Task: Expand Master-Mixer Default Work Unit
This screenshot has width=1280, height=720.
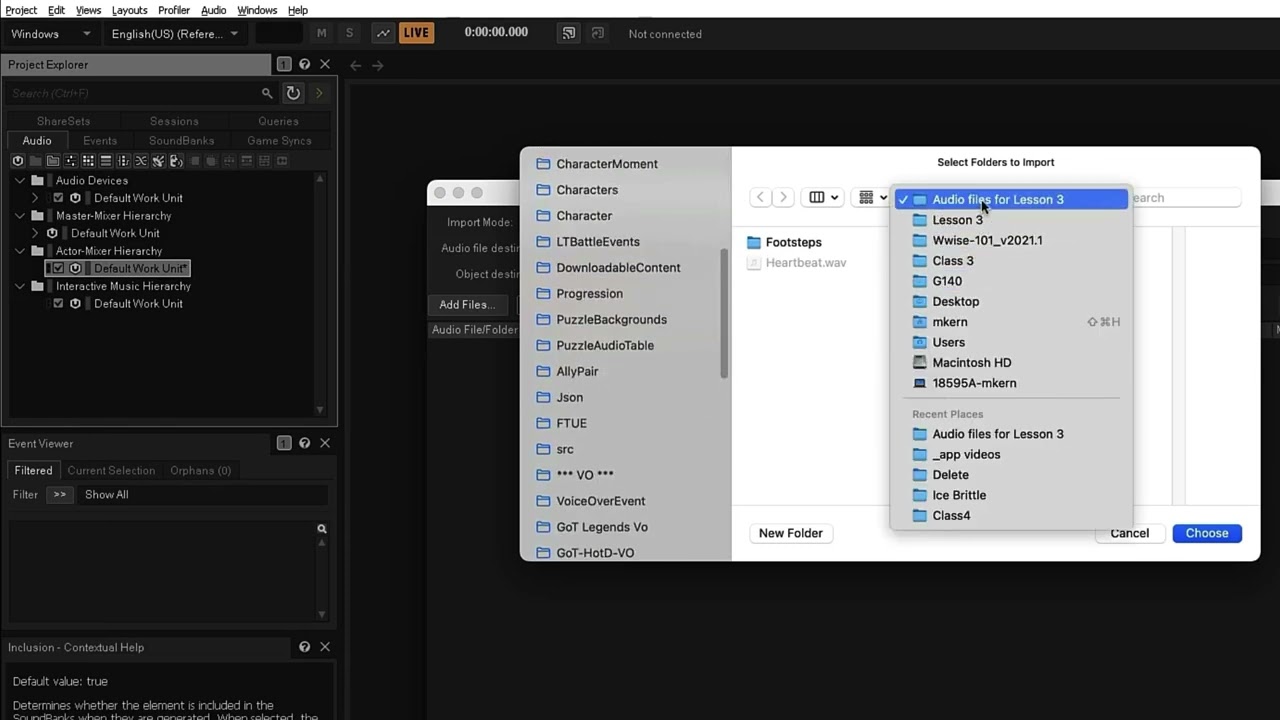Action: [x=36, y=233]
